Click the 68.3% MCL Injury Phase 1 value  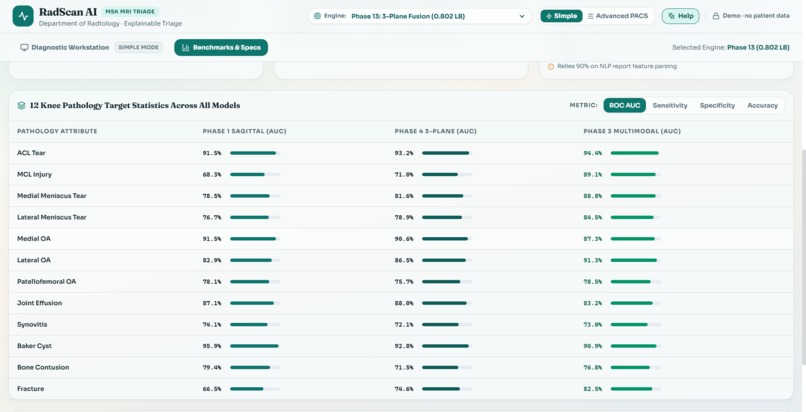212,175
